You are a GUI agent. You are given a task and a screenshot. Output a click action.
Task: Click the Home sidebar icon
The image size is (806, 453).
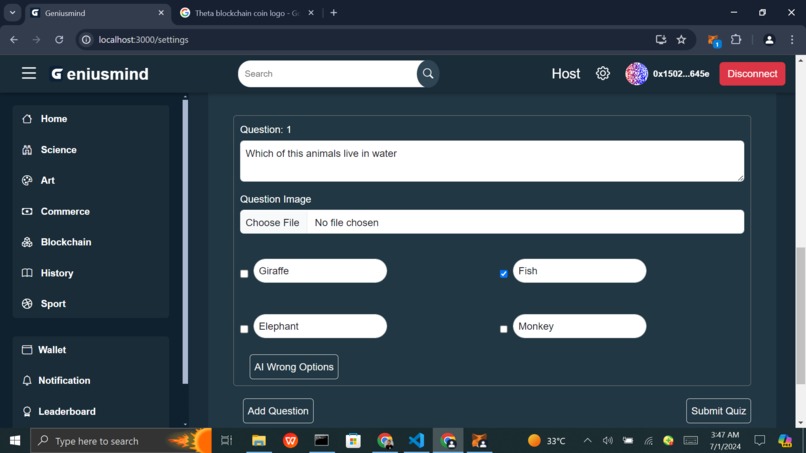[27, 119]
